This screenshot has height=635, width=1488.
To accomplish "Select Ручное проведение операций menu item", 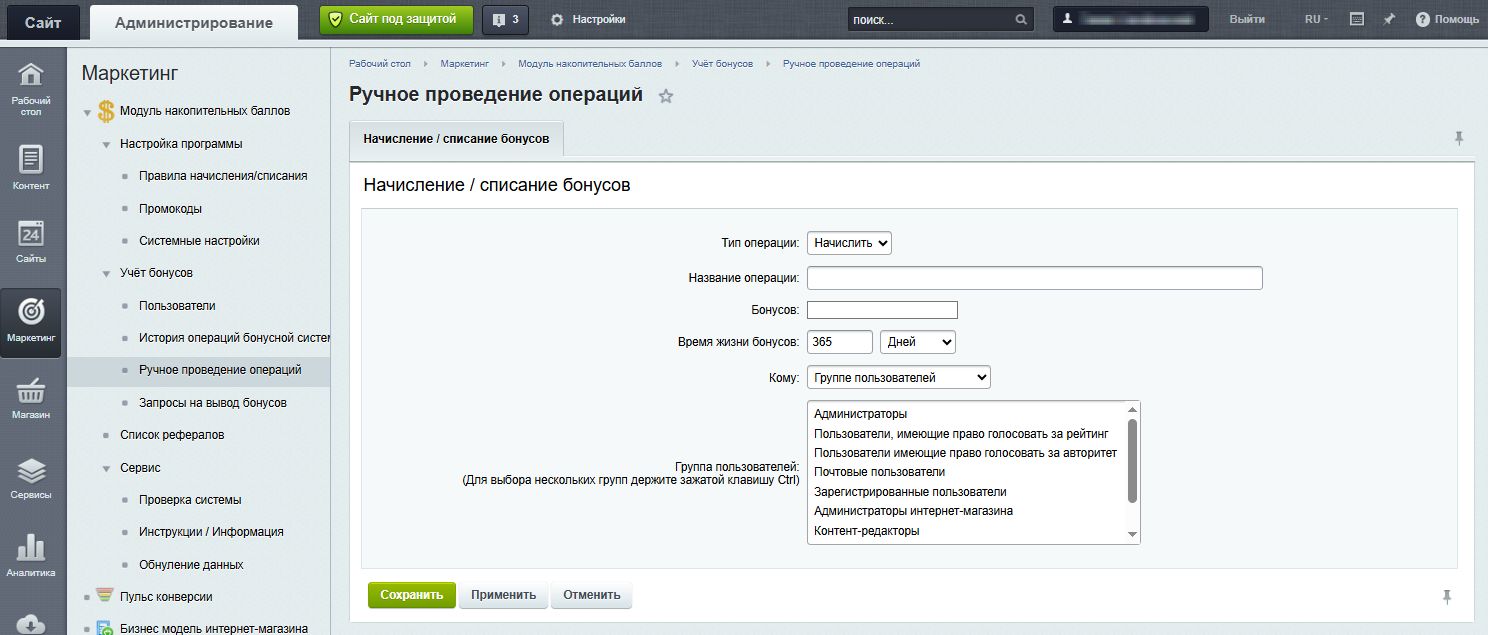I will coord(220,370).
